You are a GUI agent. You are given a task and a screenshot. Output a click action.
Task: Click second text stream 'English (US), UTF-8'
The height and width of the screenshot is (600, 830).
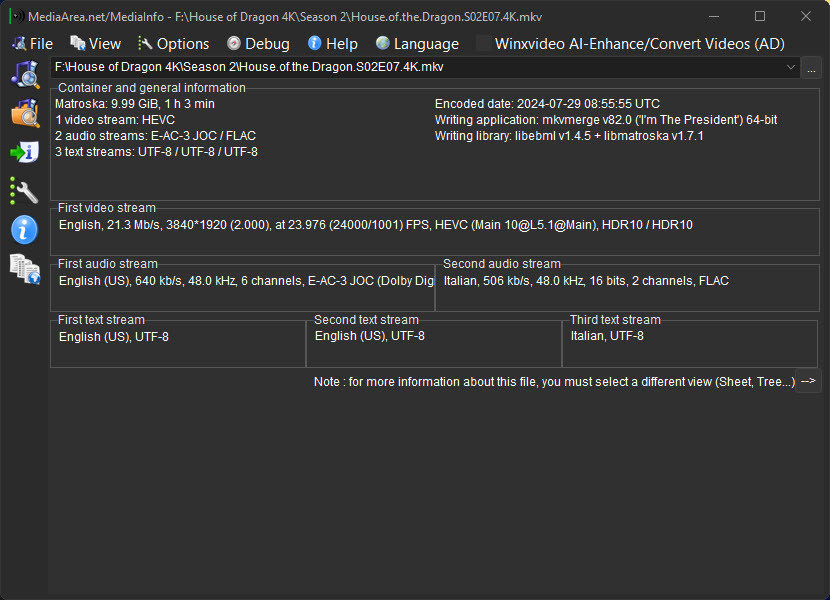(x=369, y=336)
